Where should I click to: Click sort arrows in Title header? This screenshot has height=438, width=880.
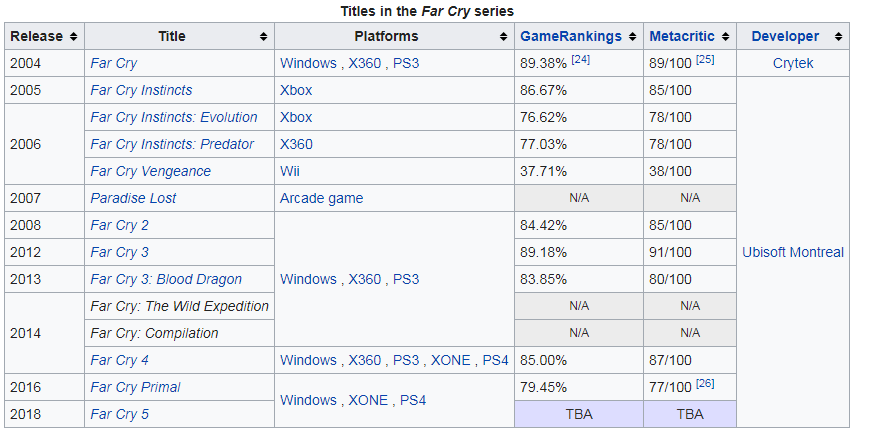tap(263, 37)
